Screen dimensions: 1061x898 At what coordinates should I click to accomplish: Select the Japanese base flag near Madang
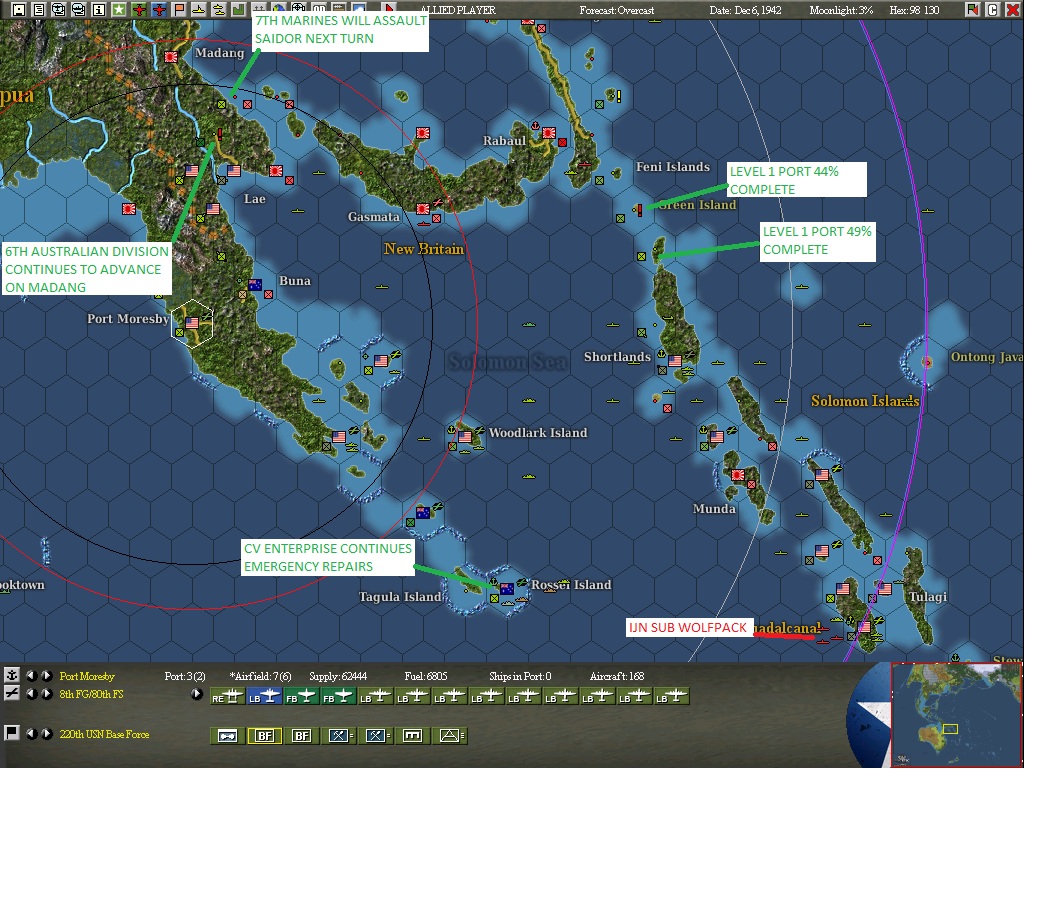[171, 58]
